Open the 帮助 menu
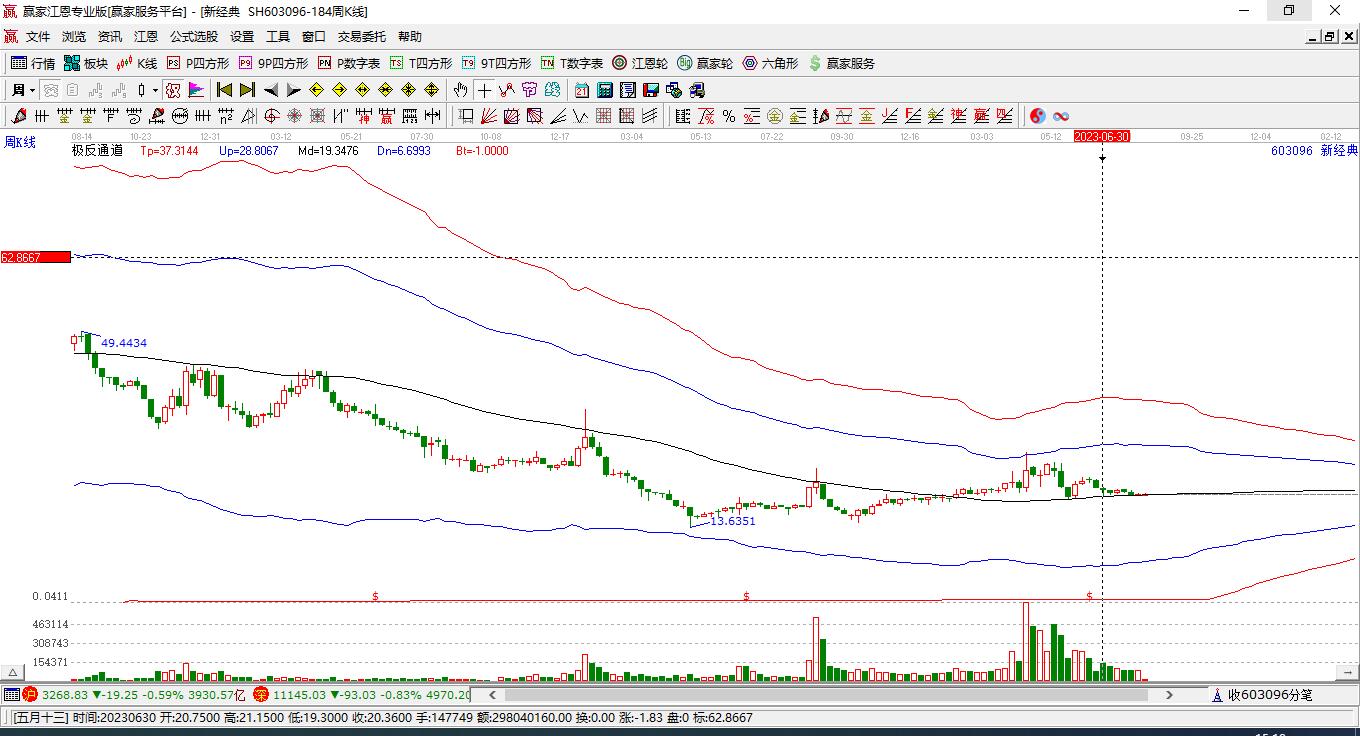The image size is (1360, 736). click(x=410, y=37)
